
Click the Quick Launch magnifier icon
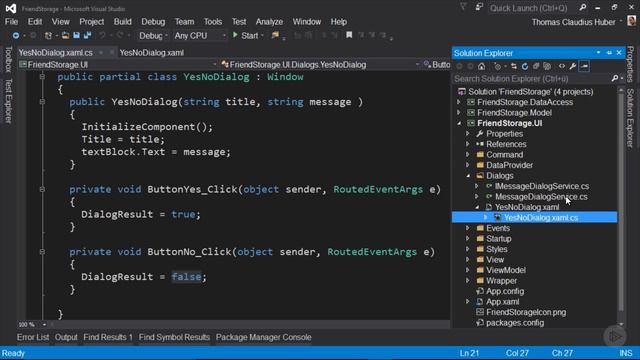pos(583,7)
